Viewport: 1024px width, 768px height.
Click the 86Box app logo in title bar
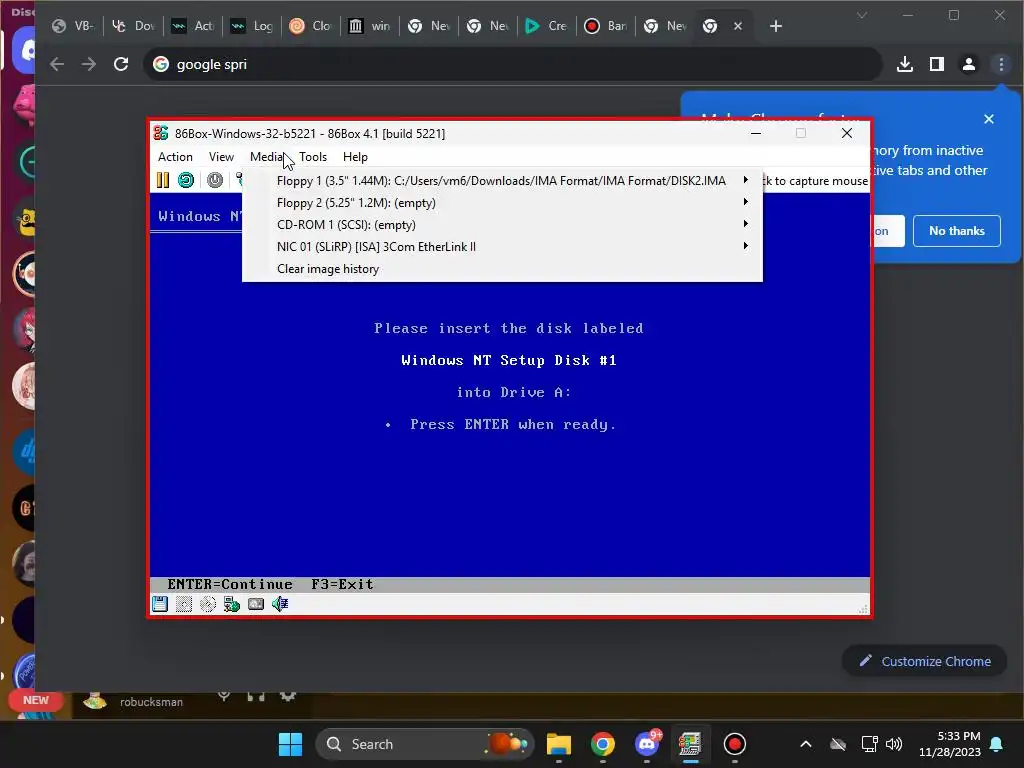click(x=161, y=133)
